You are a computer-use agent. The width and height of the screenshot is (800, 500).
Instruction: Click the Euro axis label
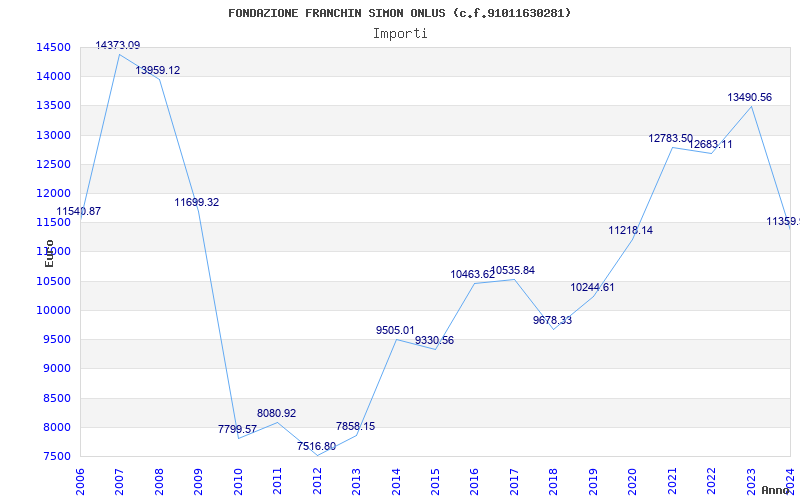pyautogui.click(x=49, y=253)
